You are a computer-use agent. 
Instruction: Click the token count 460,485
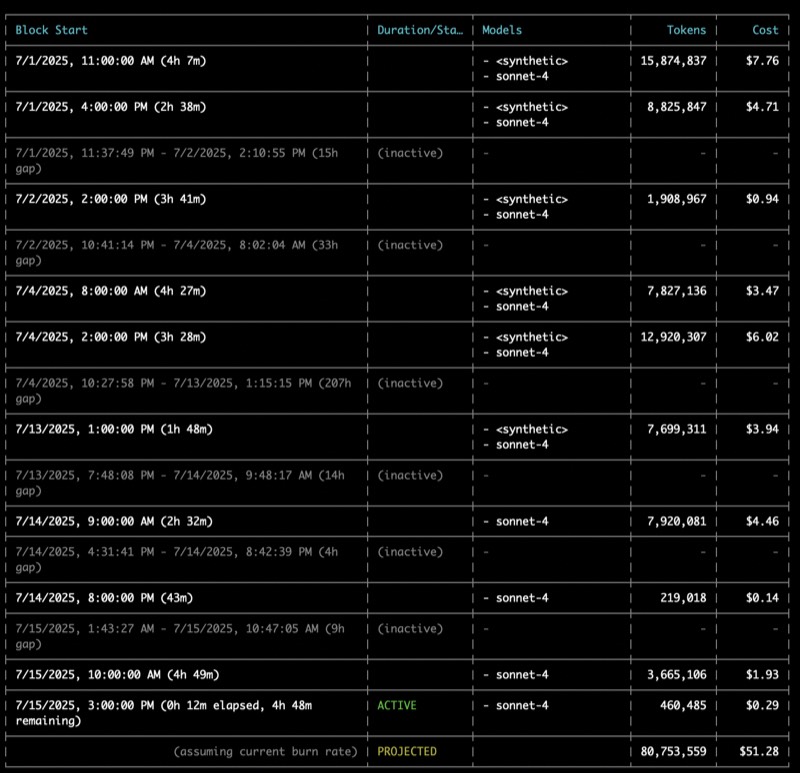[684, 705]
